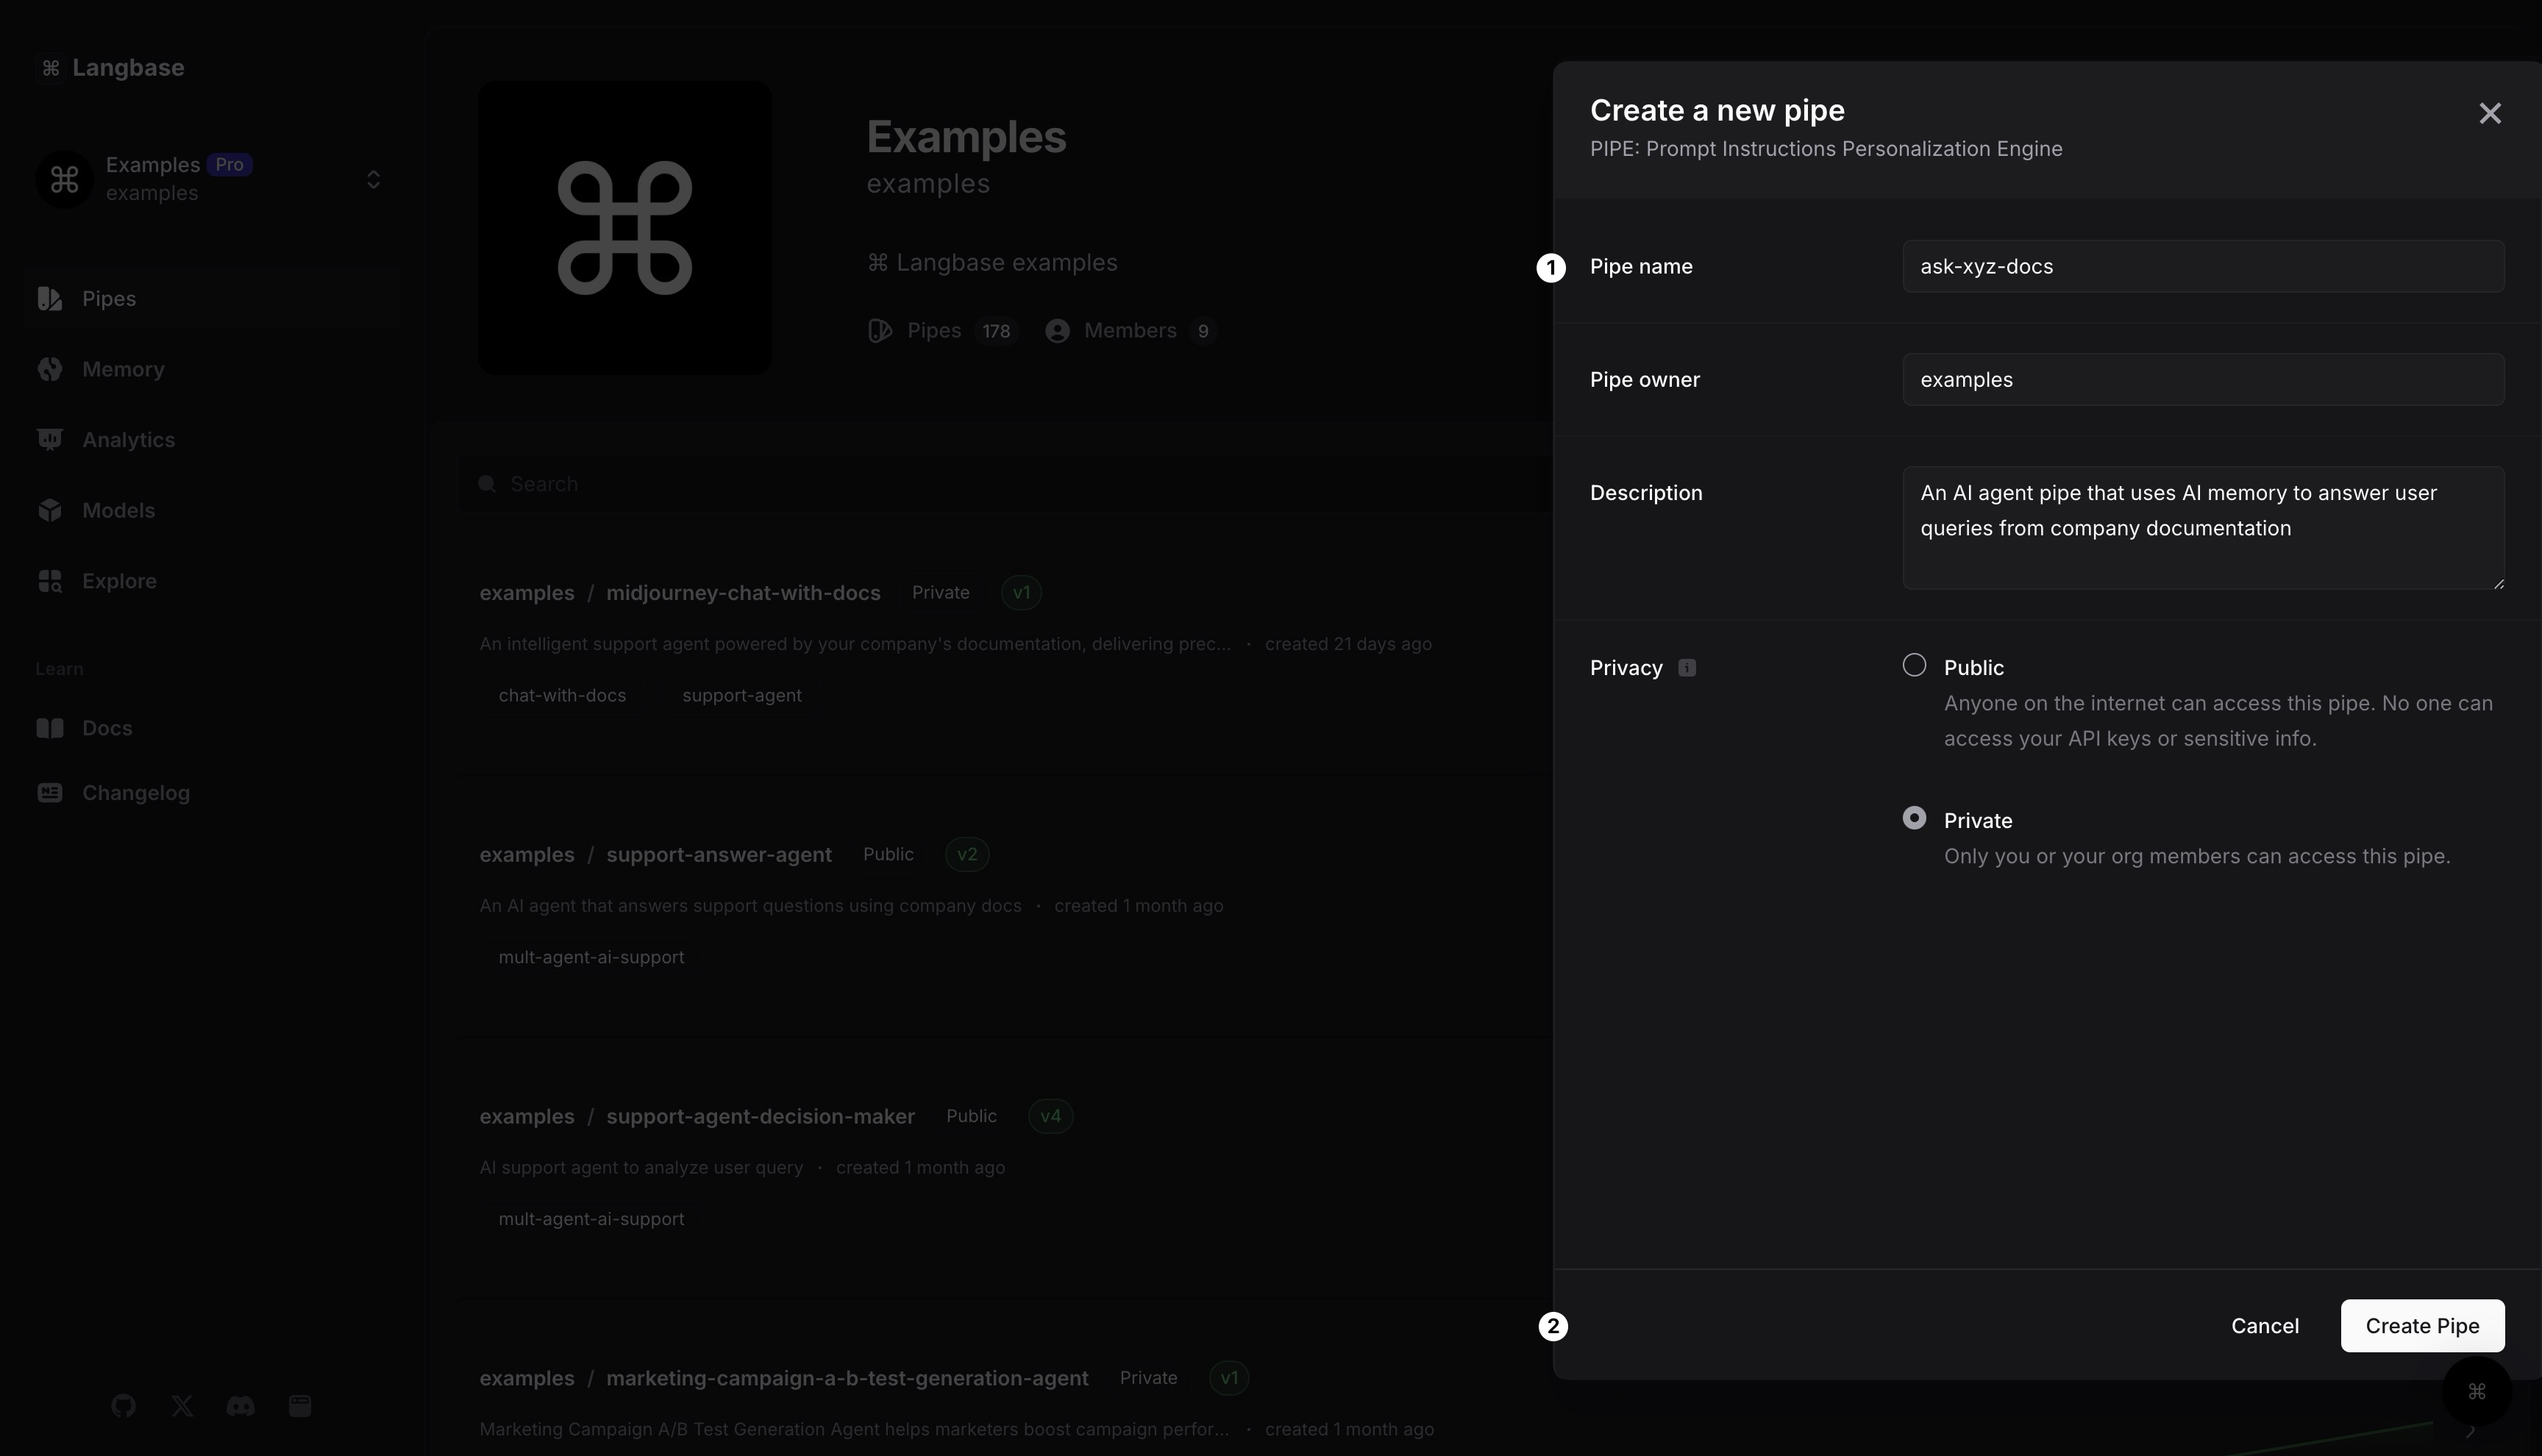Viewport: 2542px width, 1456px height.
Task: Open Changelog from Learn section
Action: click(135, 793)
